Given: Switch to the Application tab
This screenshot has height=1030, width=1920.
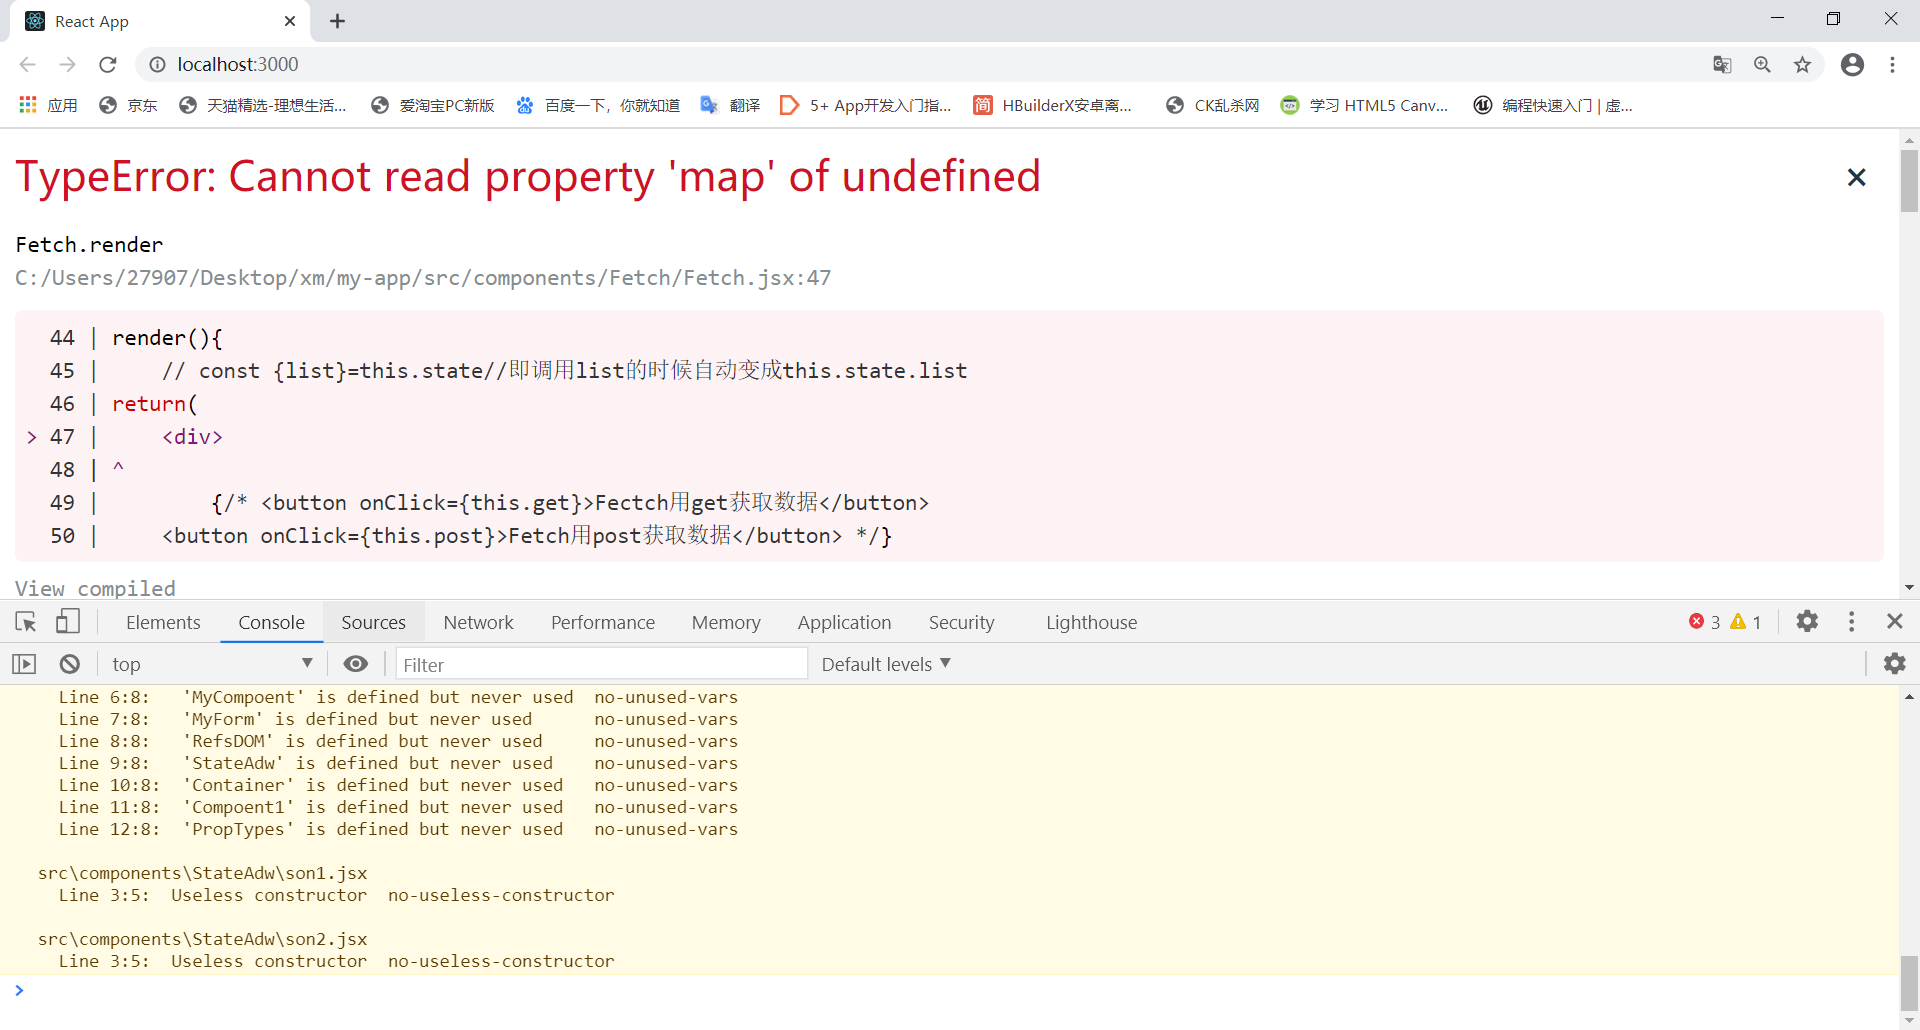Looking at the screenshot, I should tap(844, 622).
